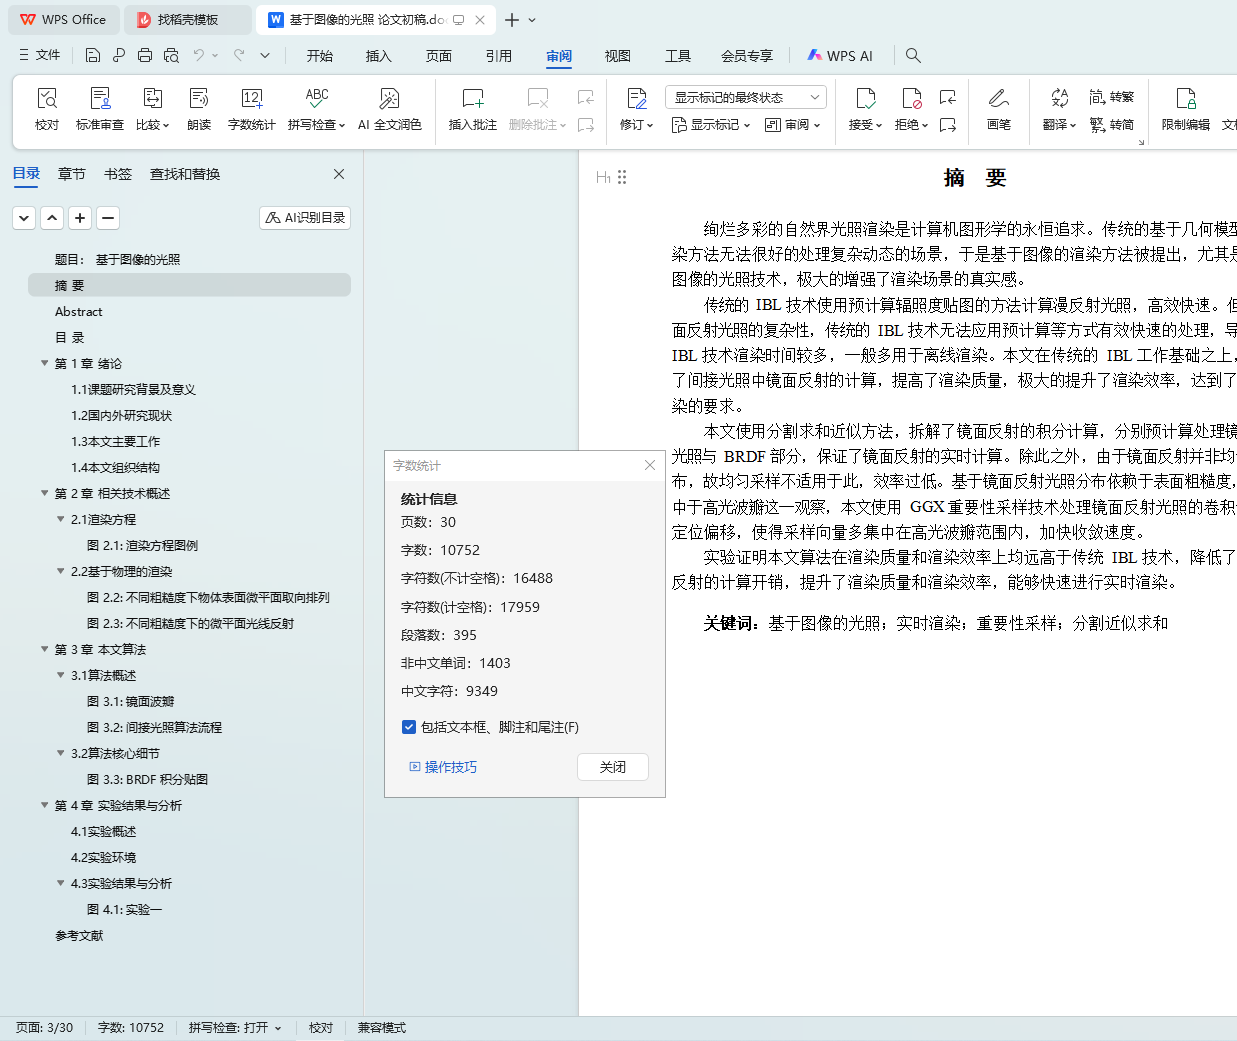Viewport: 1237px width, 1041px height.
Task: Jump to 图 3.3: BRDF 积分贴图 entry
Action: (147, 779)
